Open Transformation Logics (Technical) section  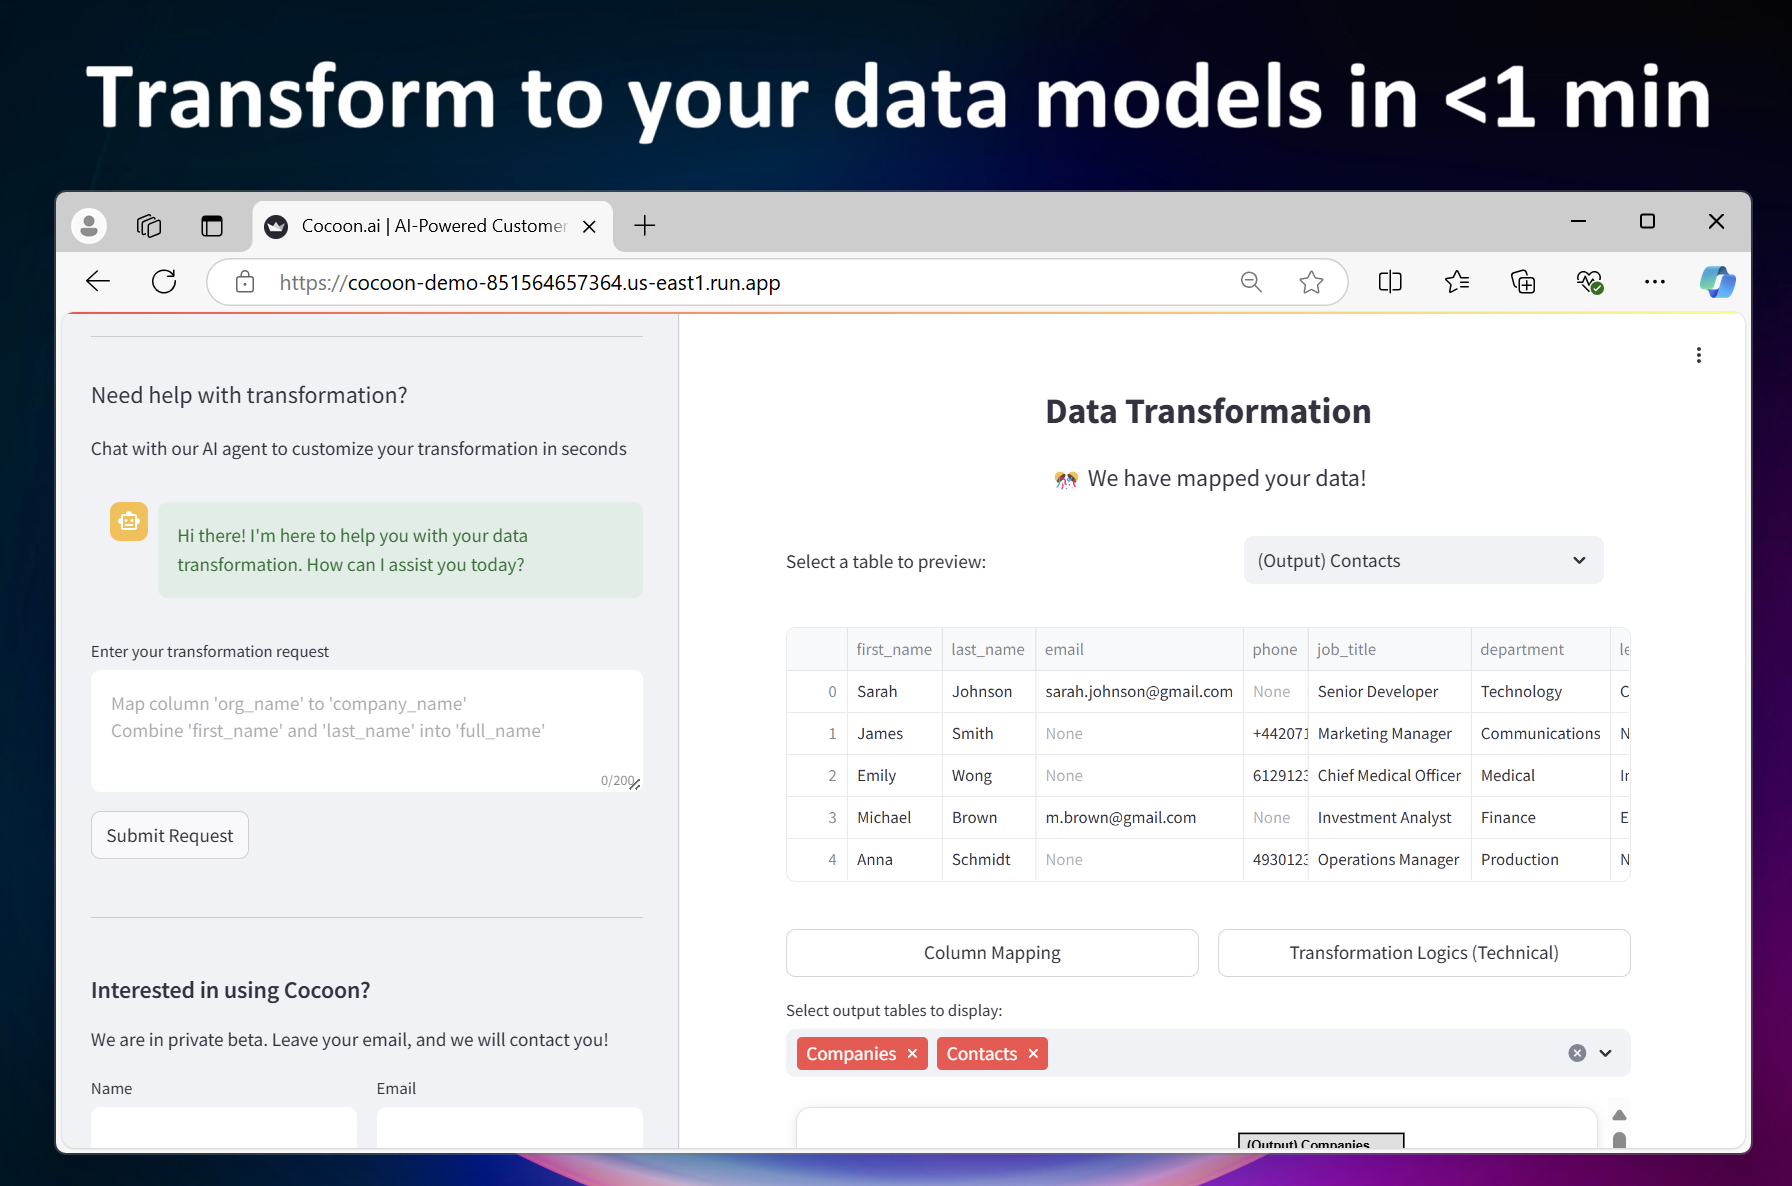[1424, 953]
